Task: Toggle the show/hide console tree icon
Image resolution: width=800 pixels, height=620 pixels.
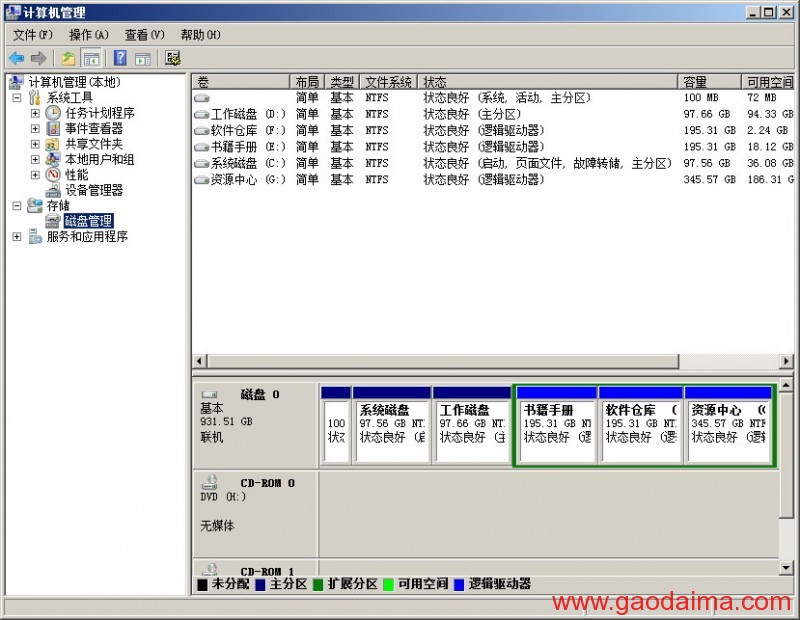Action: (x=91, y=58)
